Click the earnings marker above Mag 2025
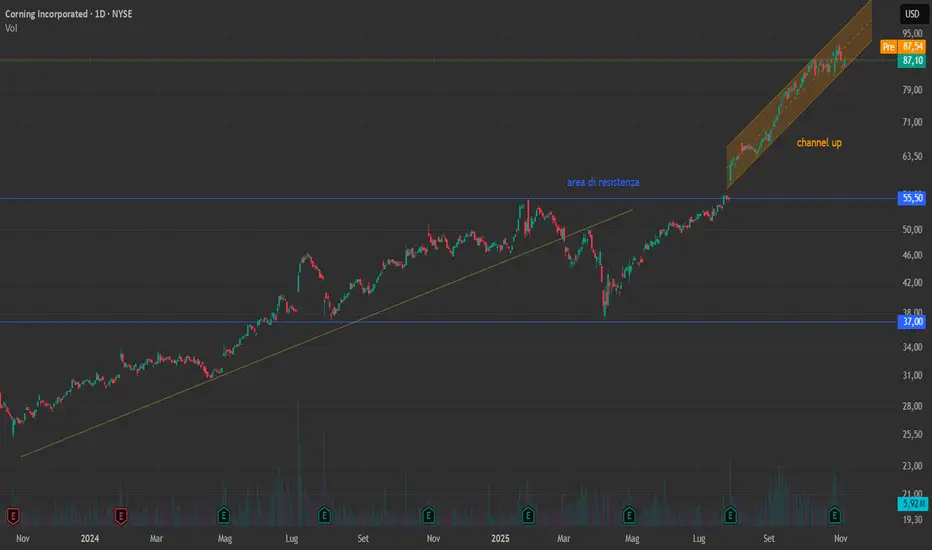The height and width of the screenshot is (550, 932). (629, 515)
